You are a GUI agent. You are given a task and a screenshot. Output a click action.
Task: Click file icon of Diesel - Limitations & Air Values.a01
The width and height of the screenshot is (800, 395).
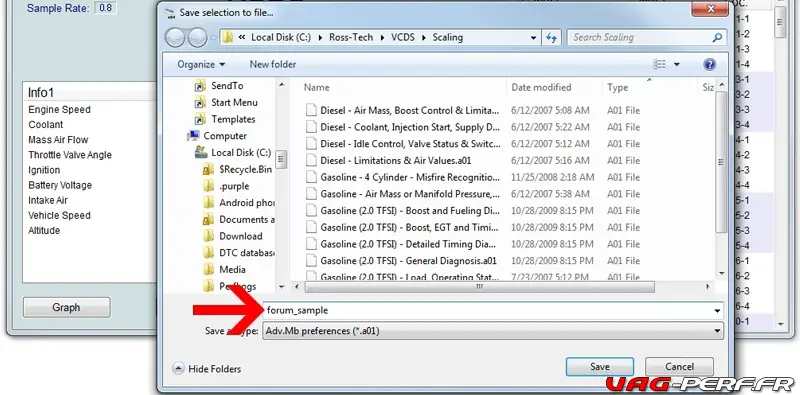311,161
